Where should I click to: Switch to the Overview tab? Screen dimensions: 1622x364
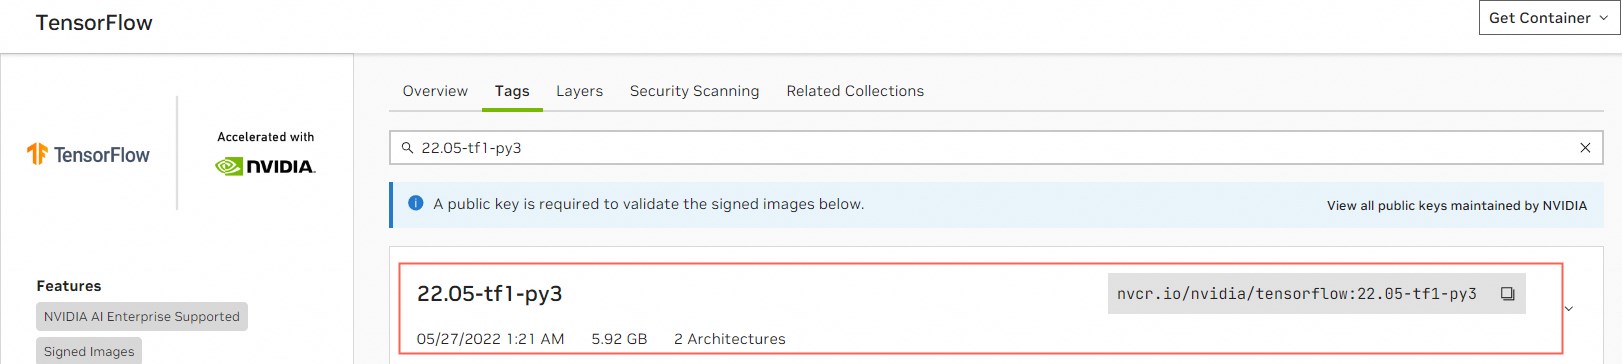coord(435,91)
